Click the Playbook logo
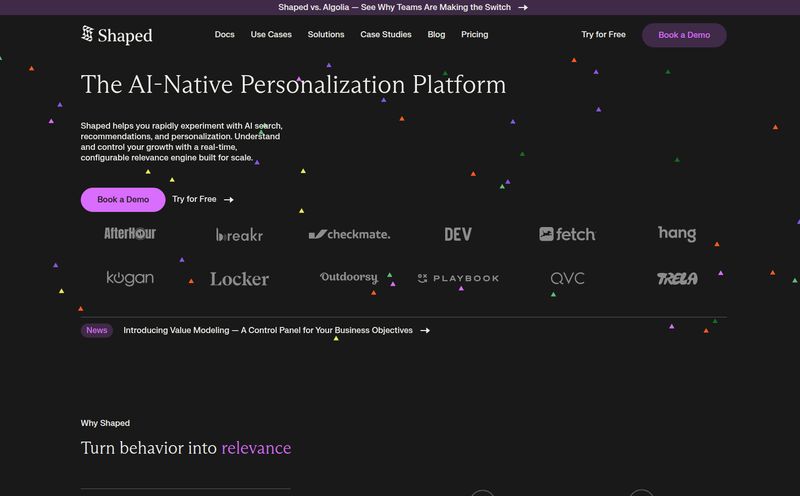The image size is (800, 496). click(458, 278)
